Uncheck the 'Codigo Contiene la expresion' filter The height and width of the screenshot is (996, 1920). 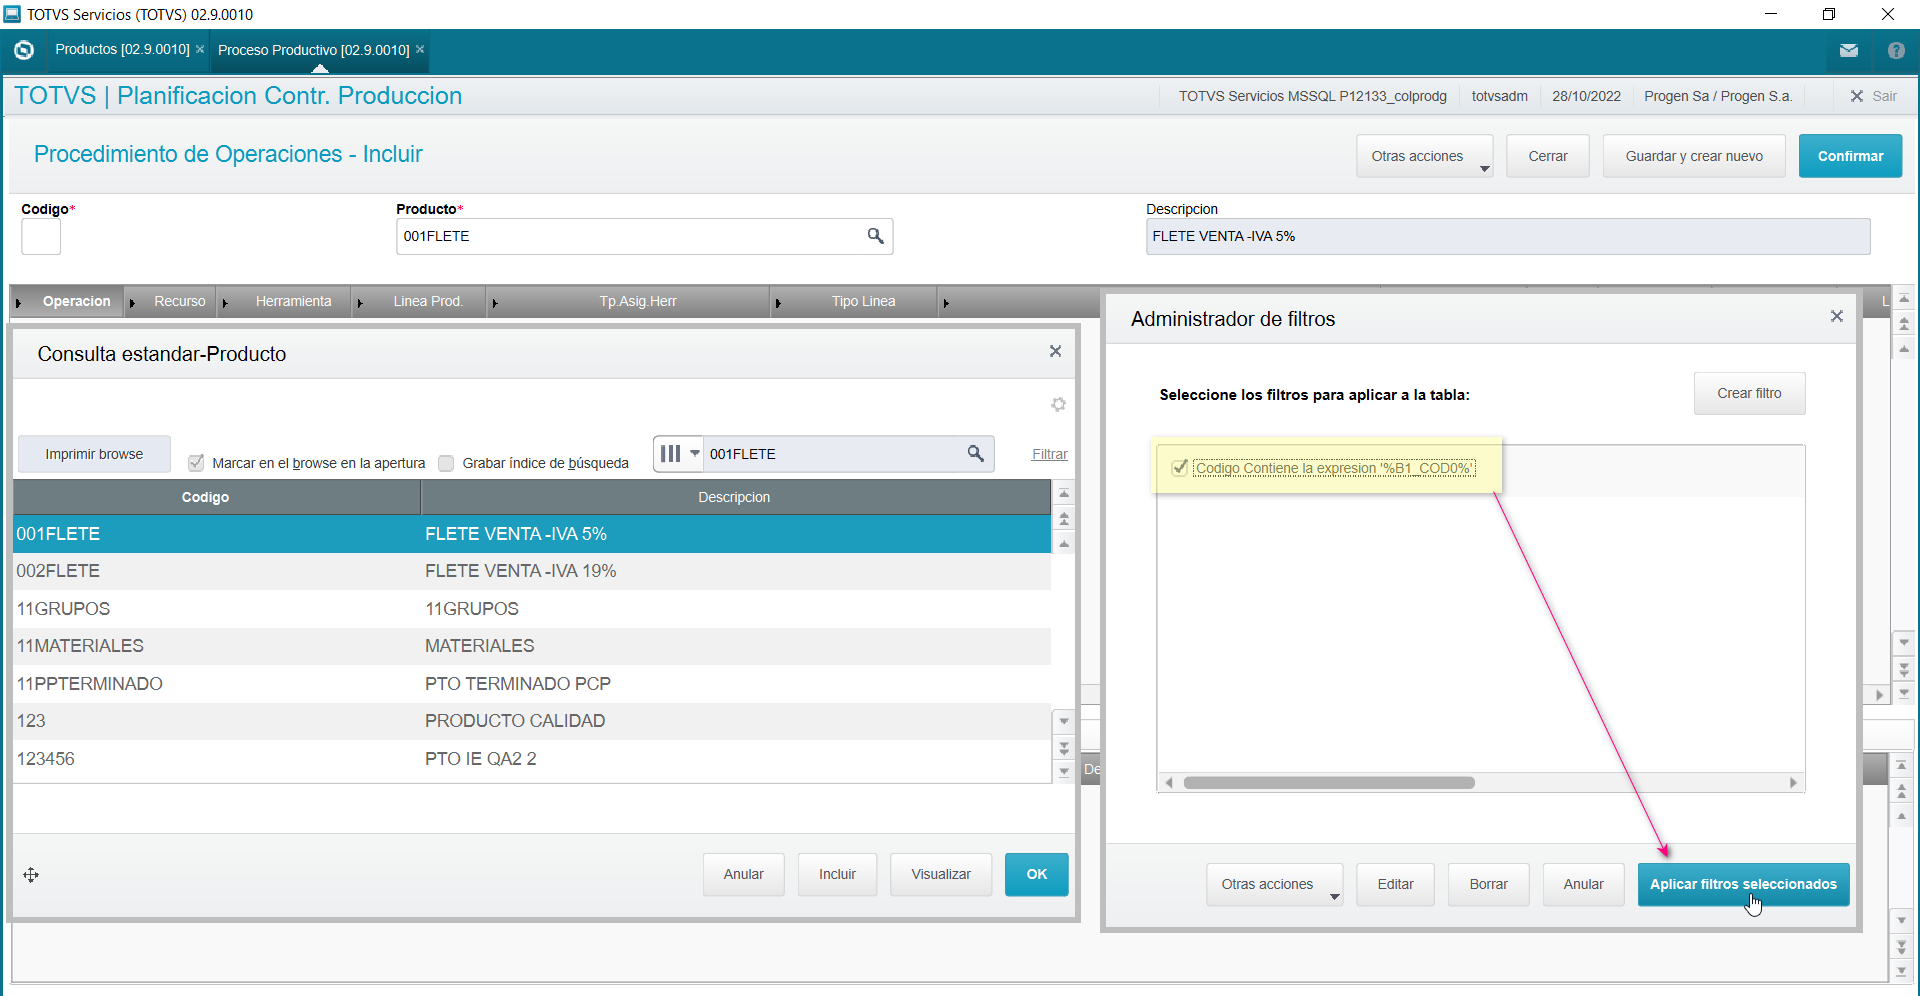pyautogui.click(x=1180, y=468)
